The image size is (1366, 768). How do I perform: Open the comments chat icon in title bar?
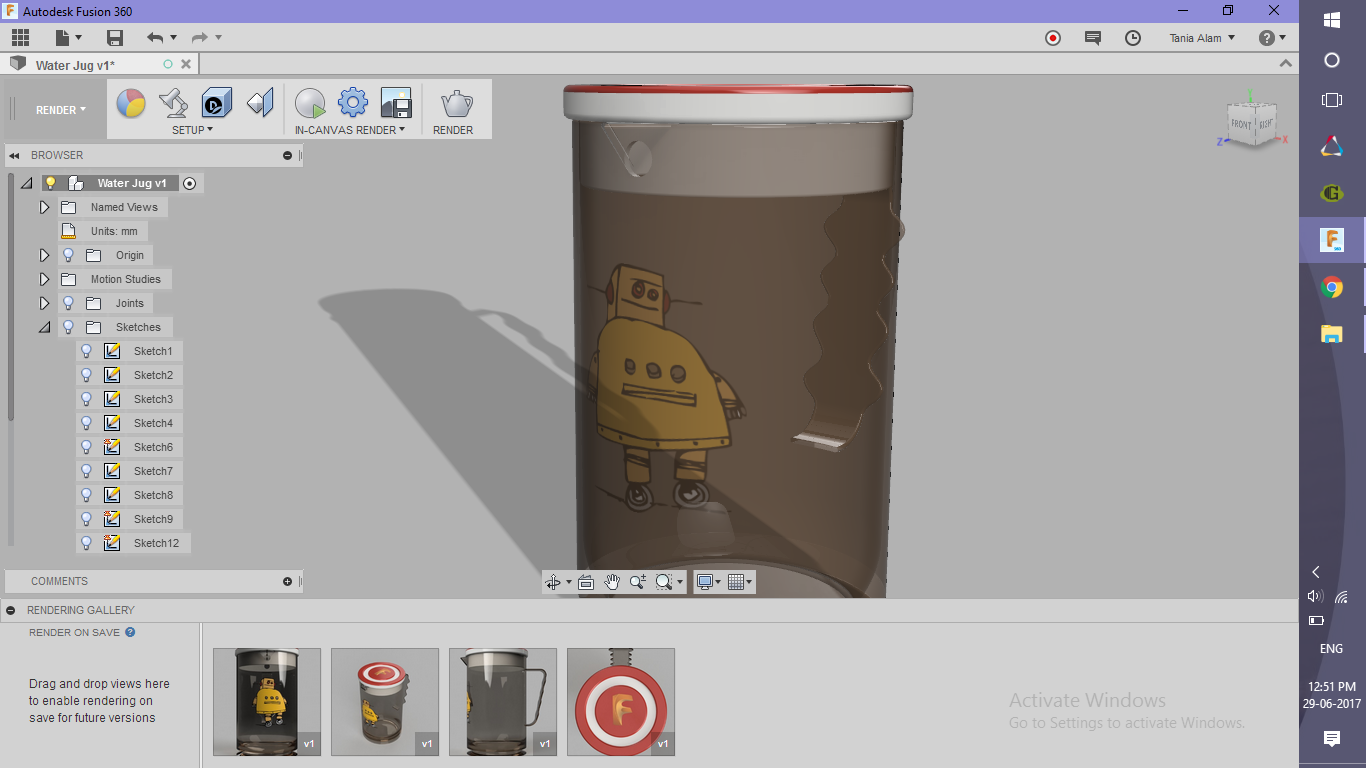pyautogui.click(x=1093, y=38)
